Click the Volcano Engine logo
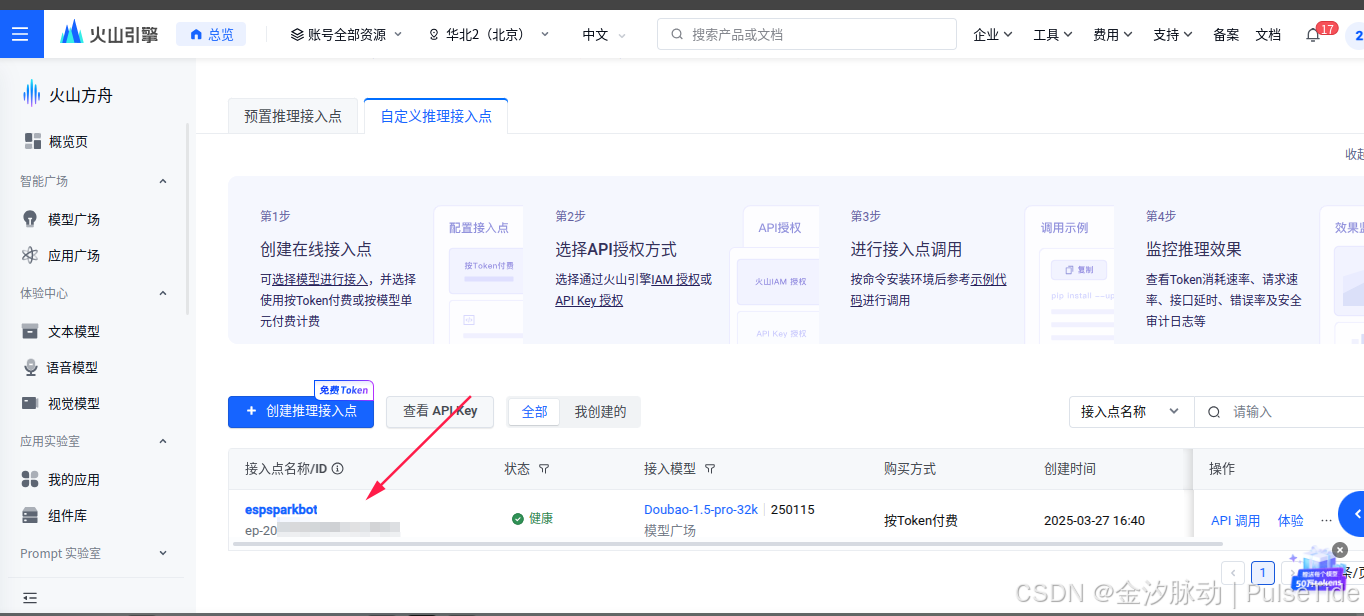The width and height of the screenshot is (1364, 616). (109, 34)
